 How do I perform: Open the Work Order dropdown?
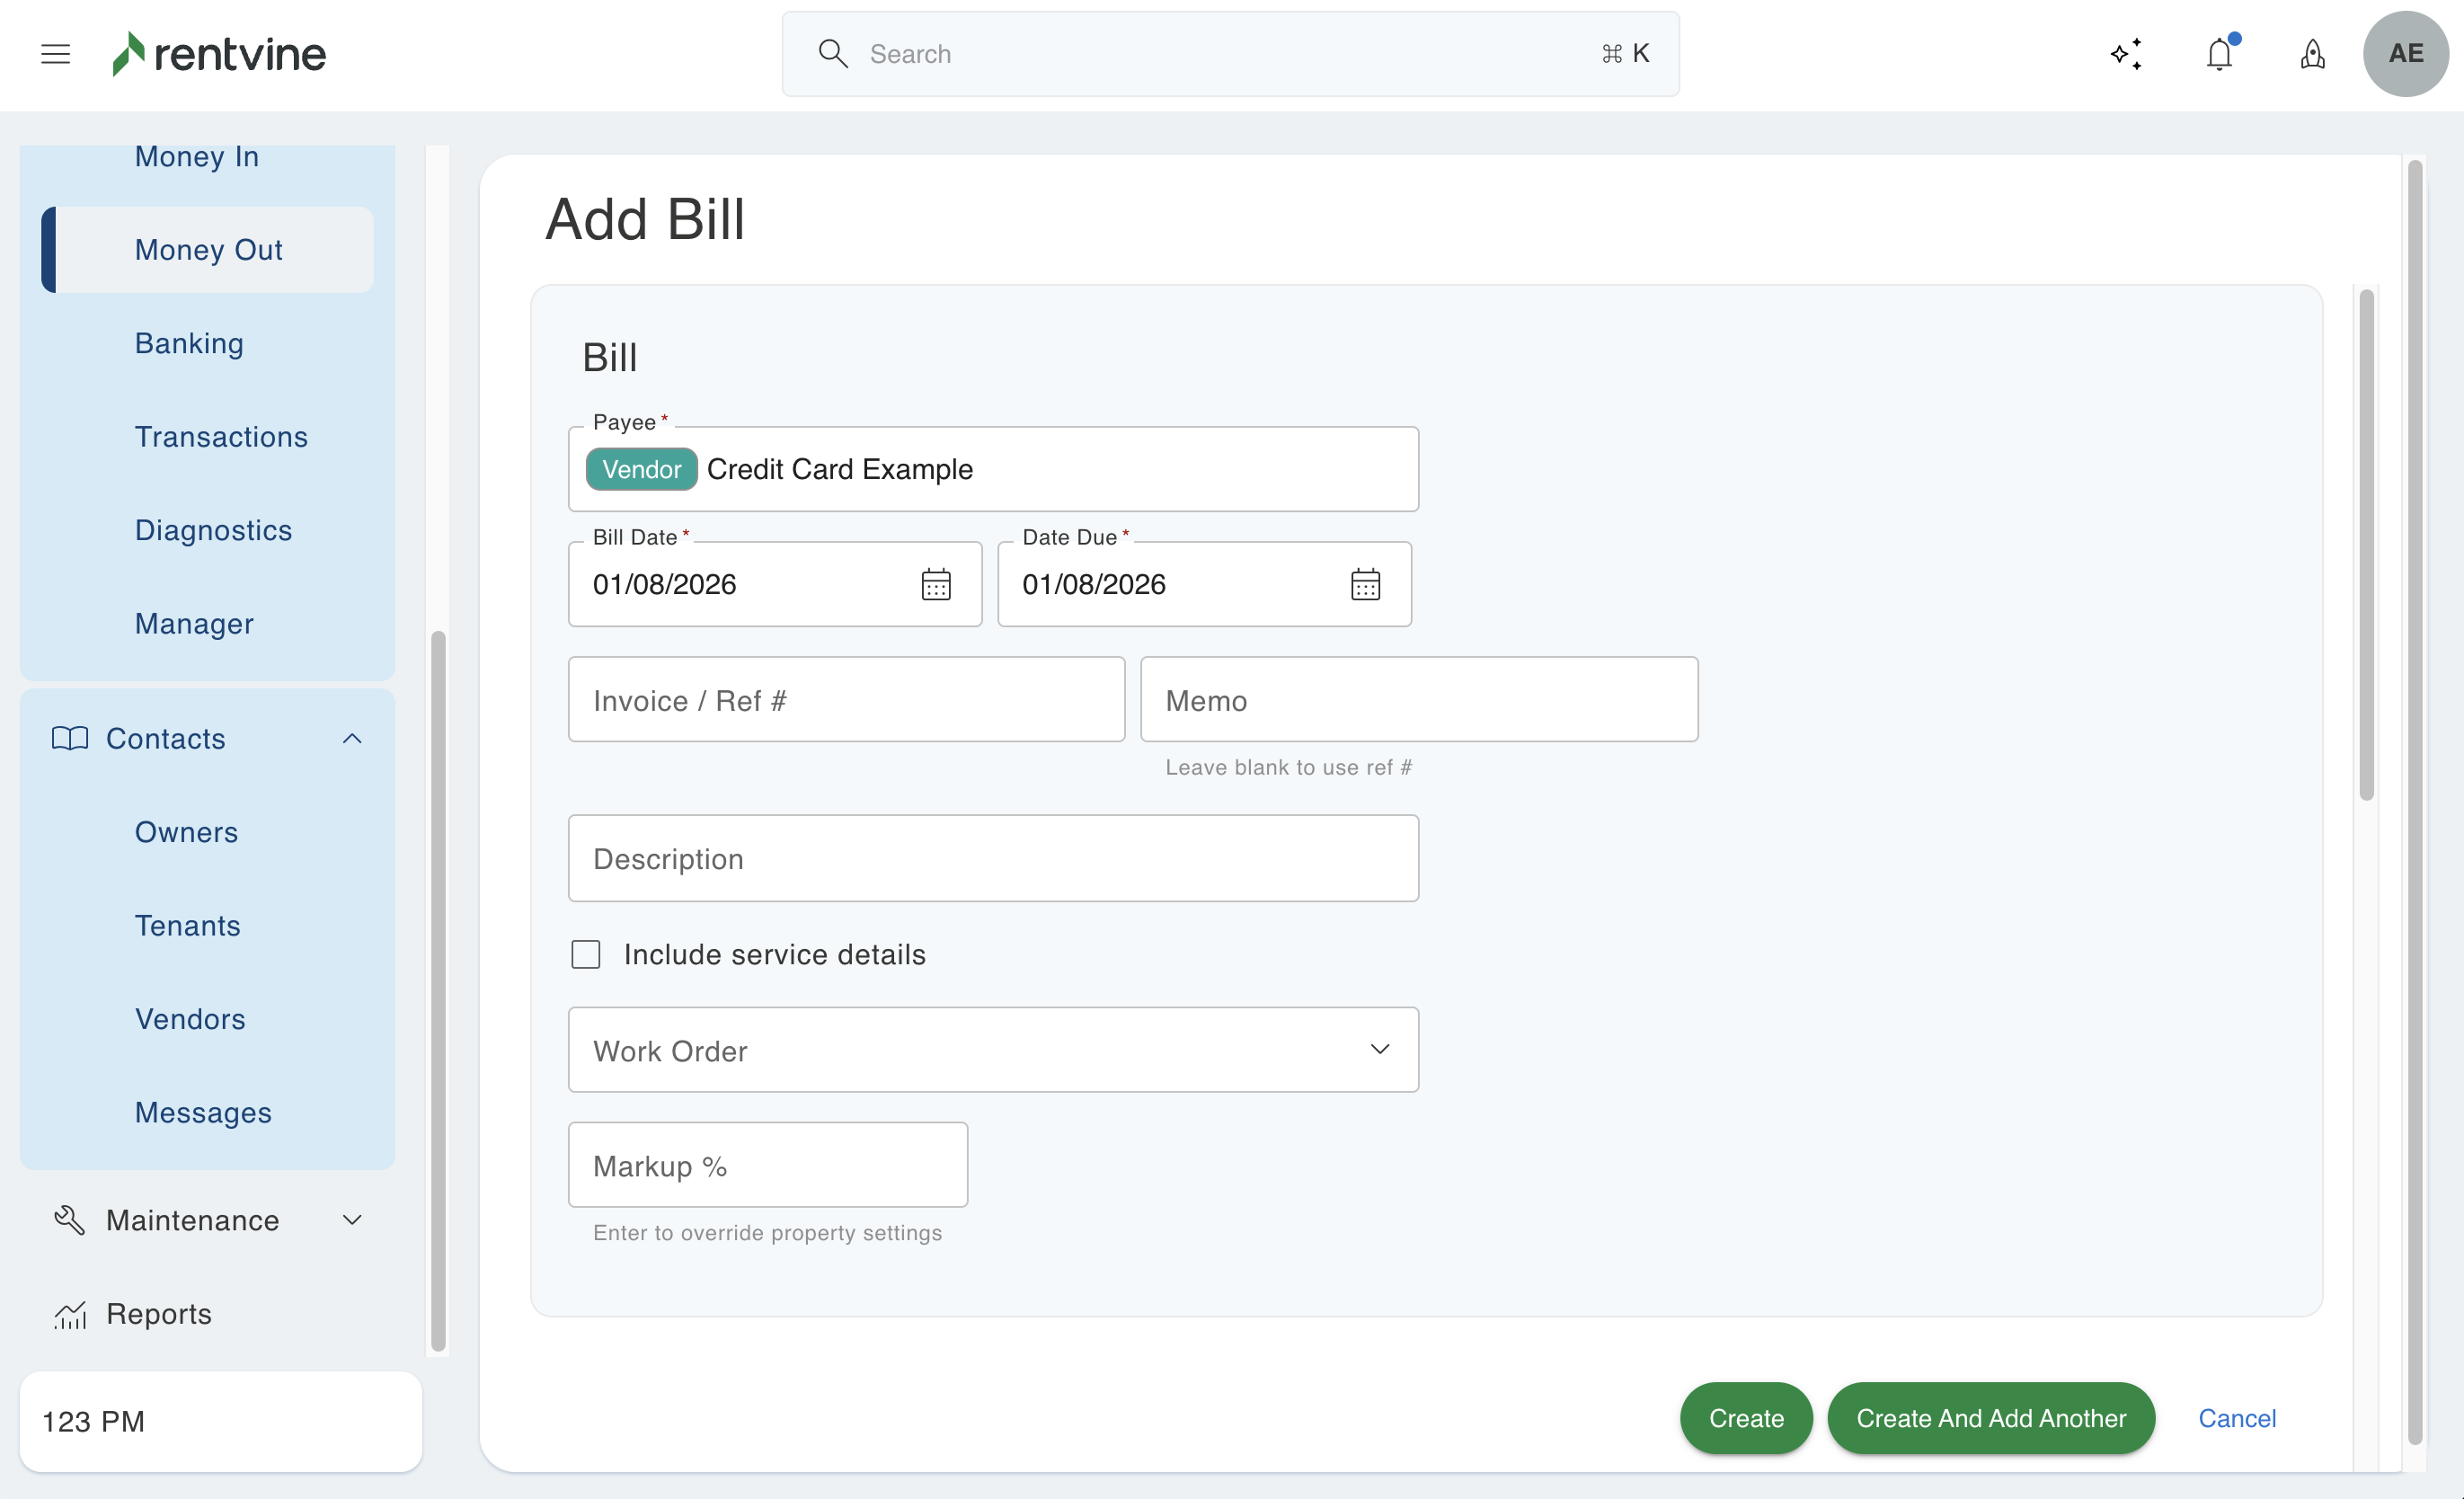tap(993, 1050)
